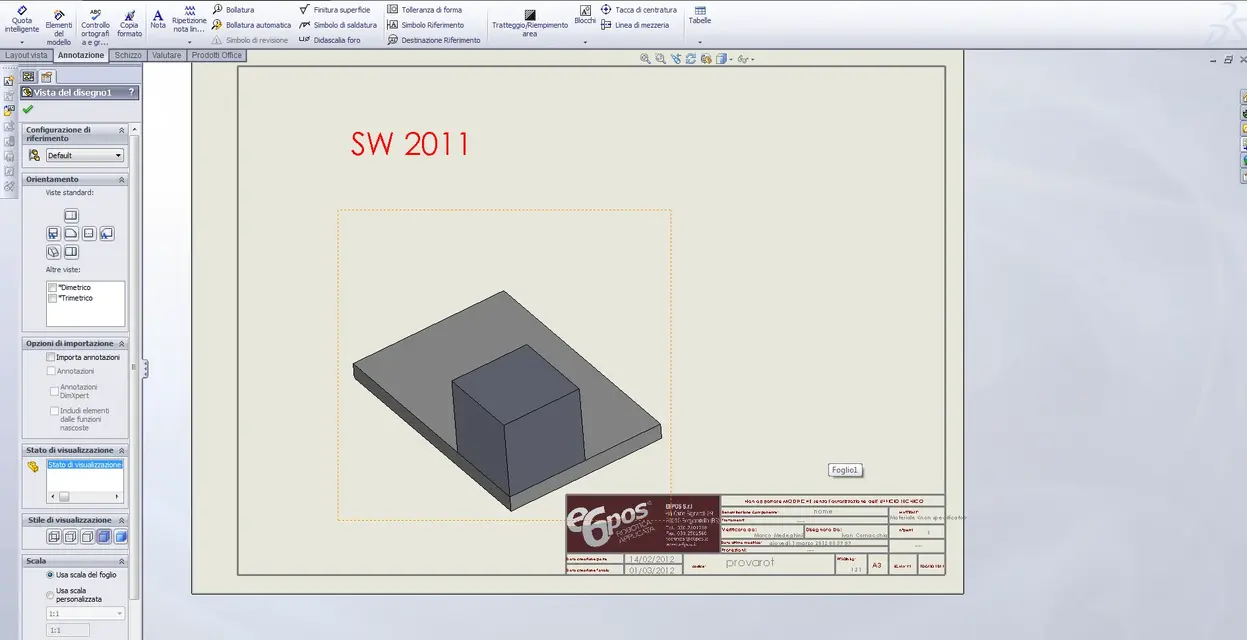
Task: Collapse Stato di visualizzazione section
Action: tap(122, 451)
